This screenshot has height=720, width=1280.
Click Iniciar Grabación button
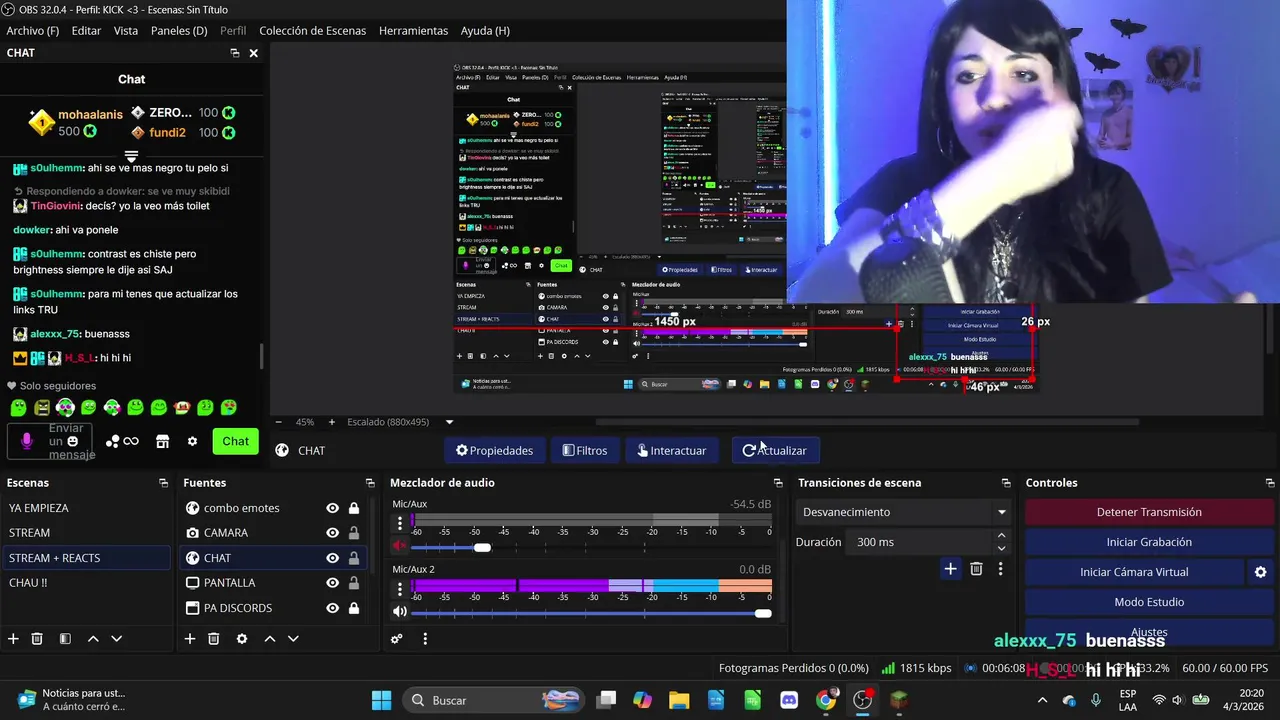(x=1149, y=542)
